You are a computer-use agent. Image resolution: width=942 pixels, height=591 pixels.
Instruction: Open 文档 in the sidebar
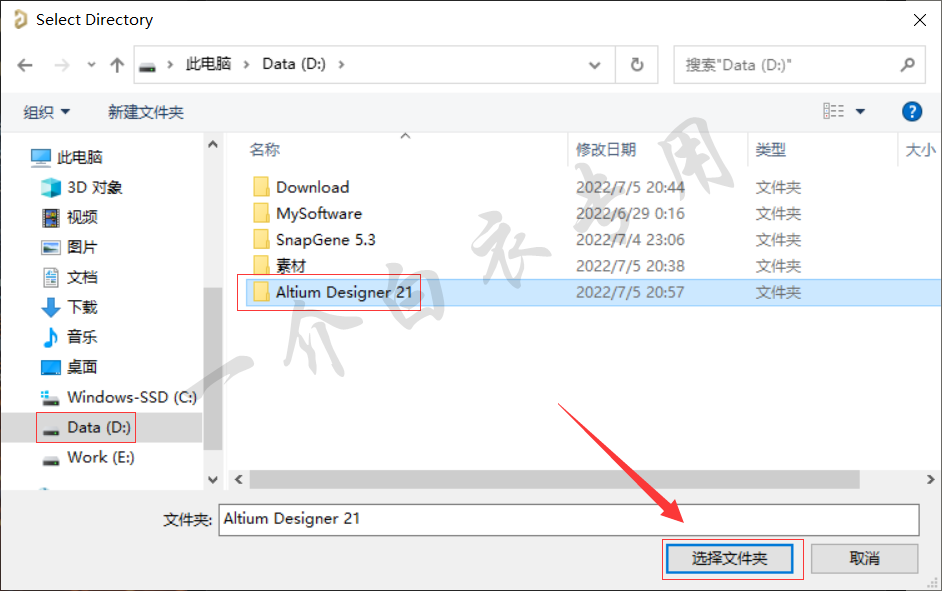pyautogui.click(x=82, y=277)
